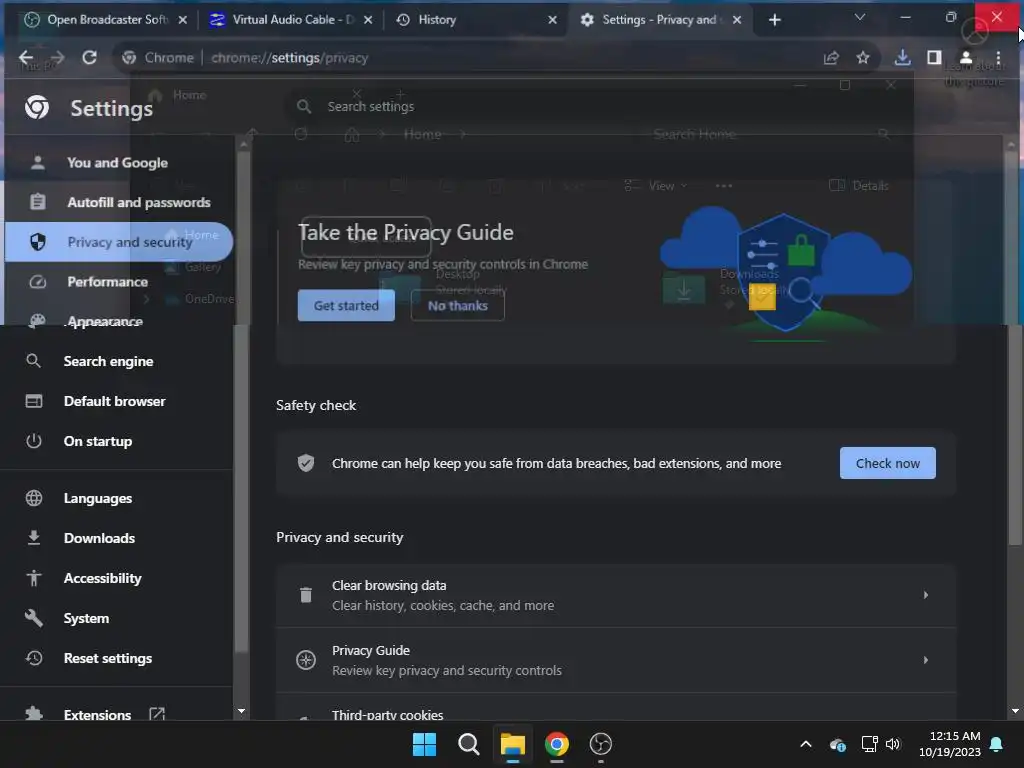Dismiss Privacy Guide with No thanks
The height and width of the screenshot is (768, 1024).
458,306
